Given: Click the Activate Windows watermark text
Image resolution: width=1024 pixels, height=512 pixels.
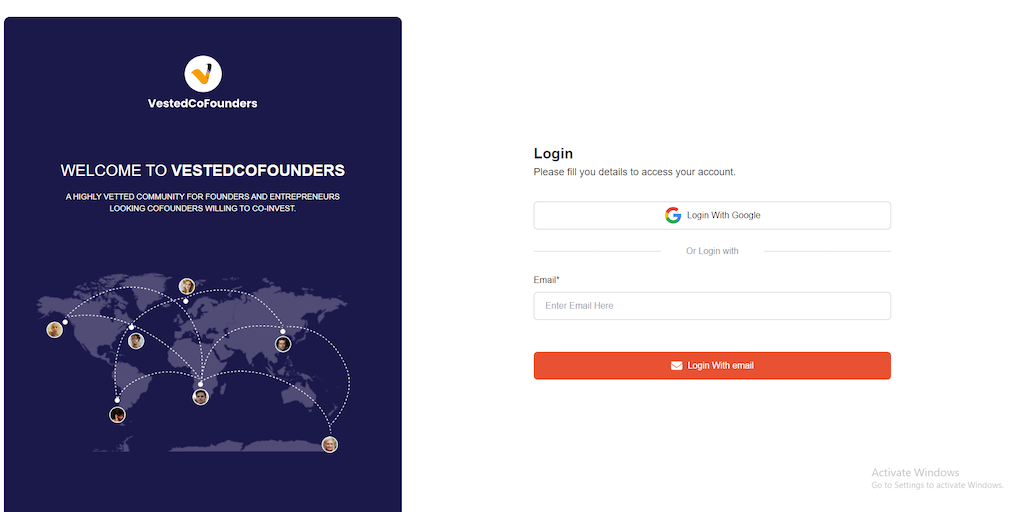Looking at the screenshot, I should [915, 473].
